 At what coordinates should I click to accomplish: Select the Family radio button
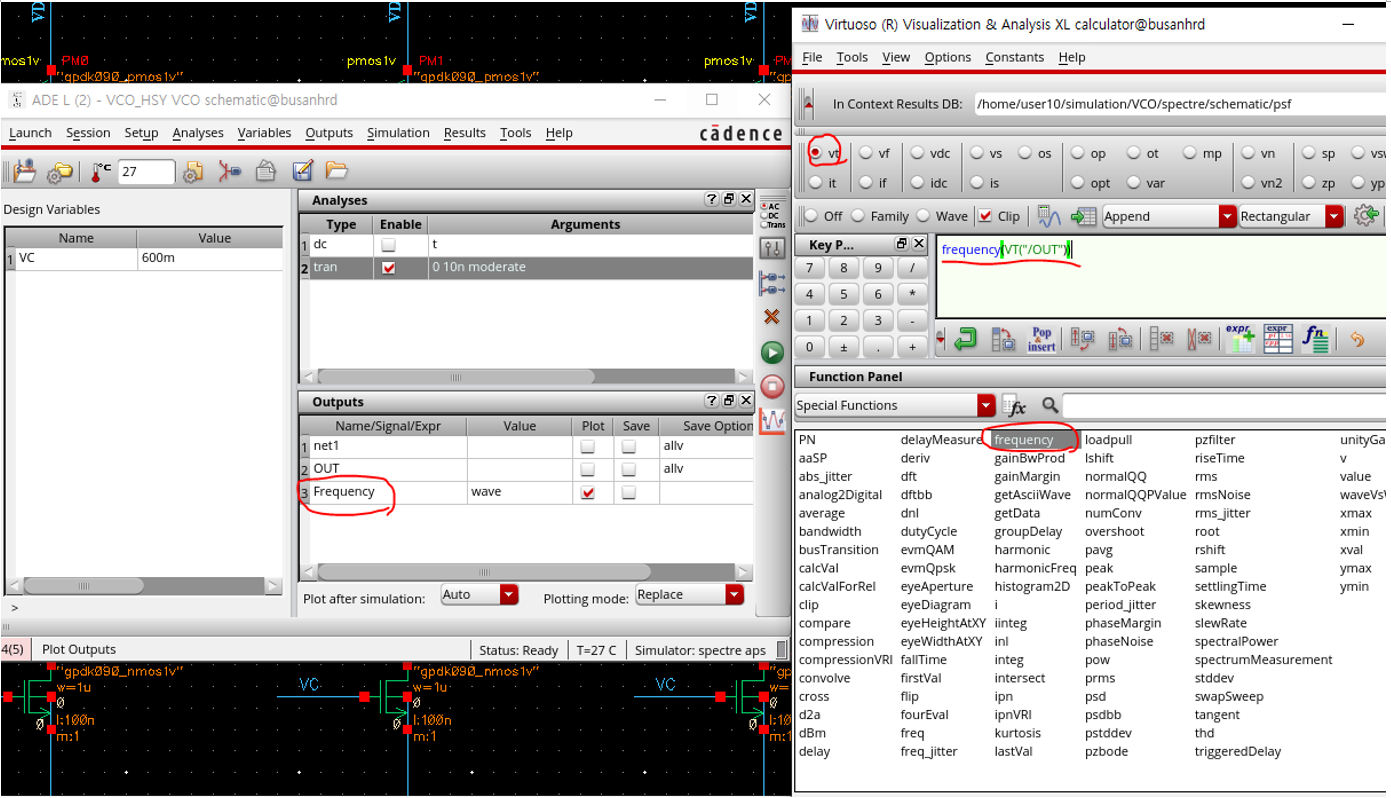[858, 216]
